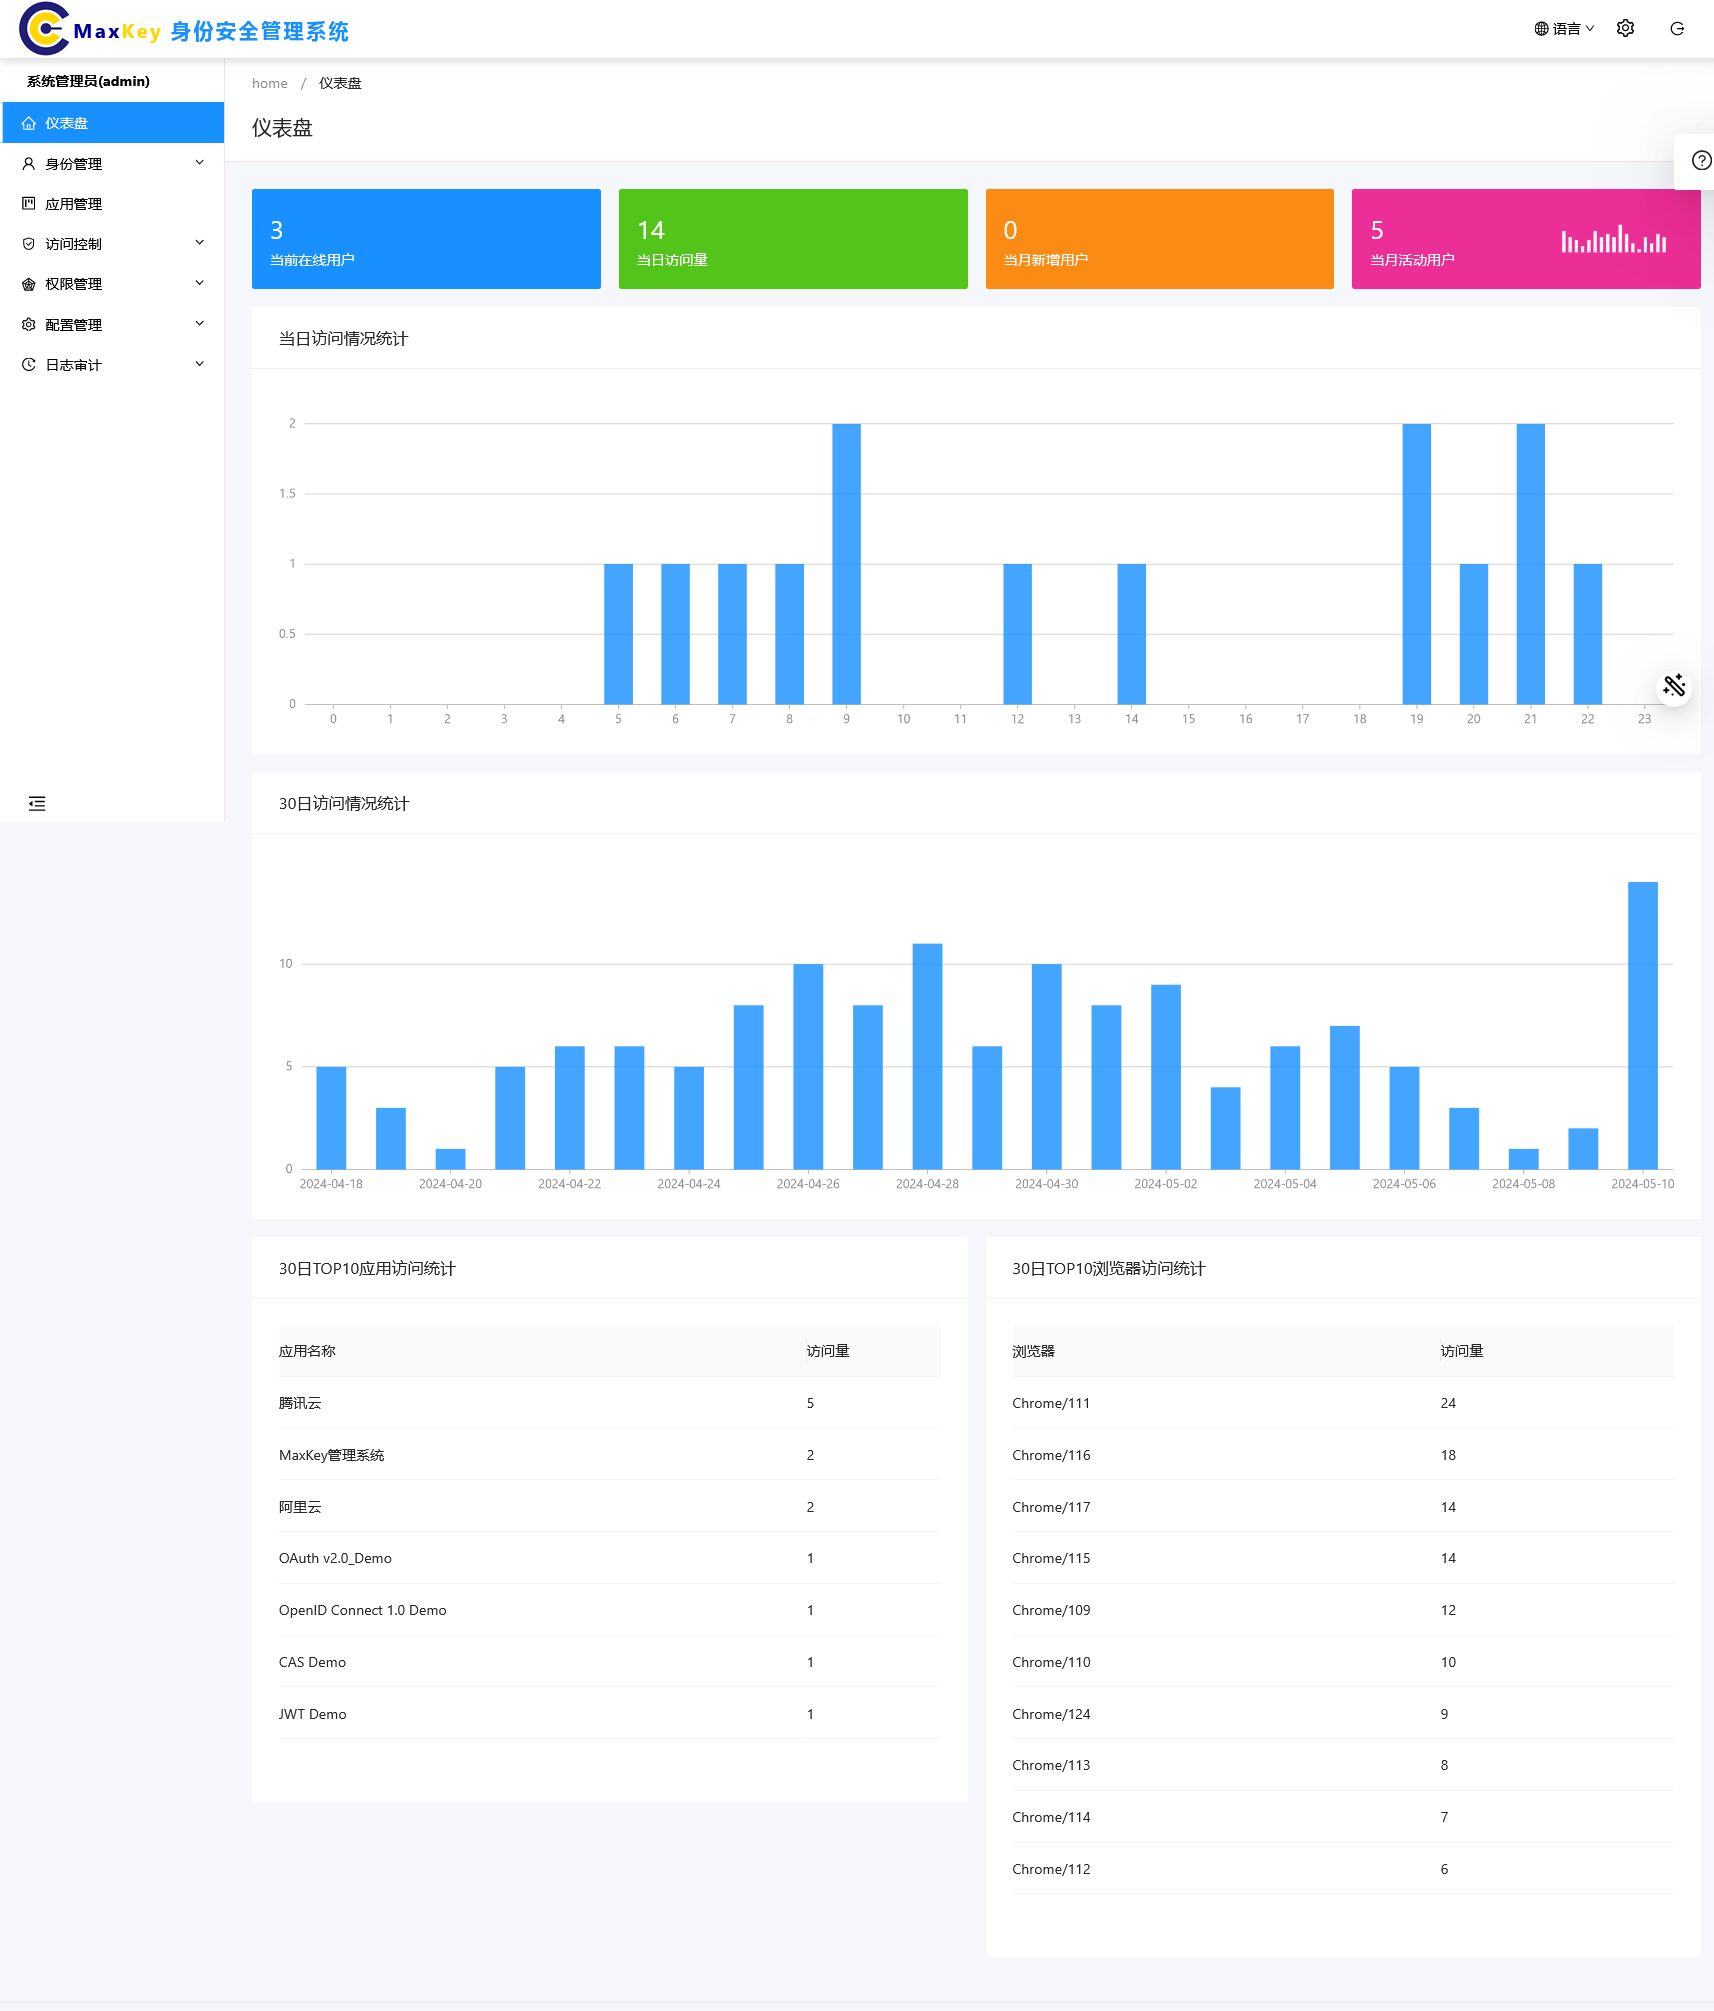Click the orange 当月新增用户 card

[1159, 239]
